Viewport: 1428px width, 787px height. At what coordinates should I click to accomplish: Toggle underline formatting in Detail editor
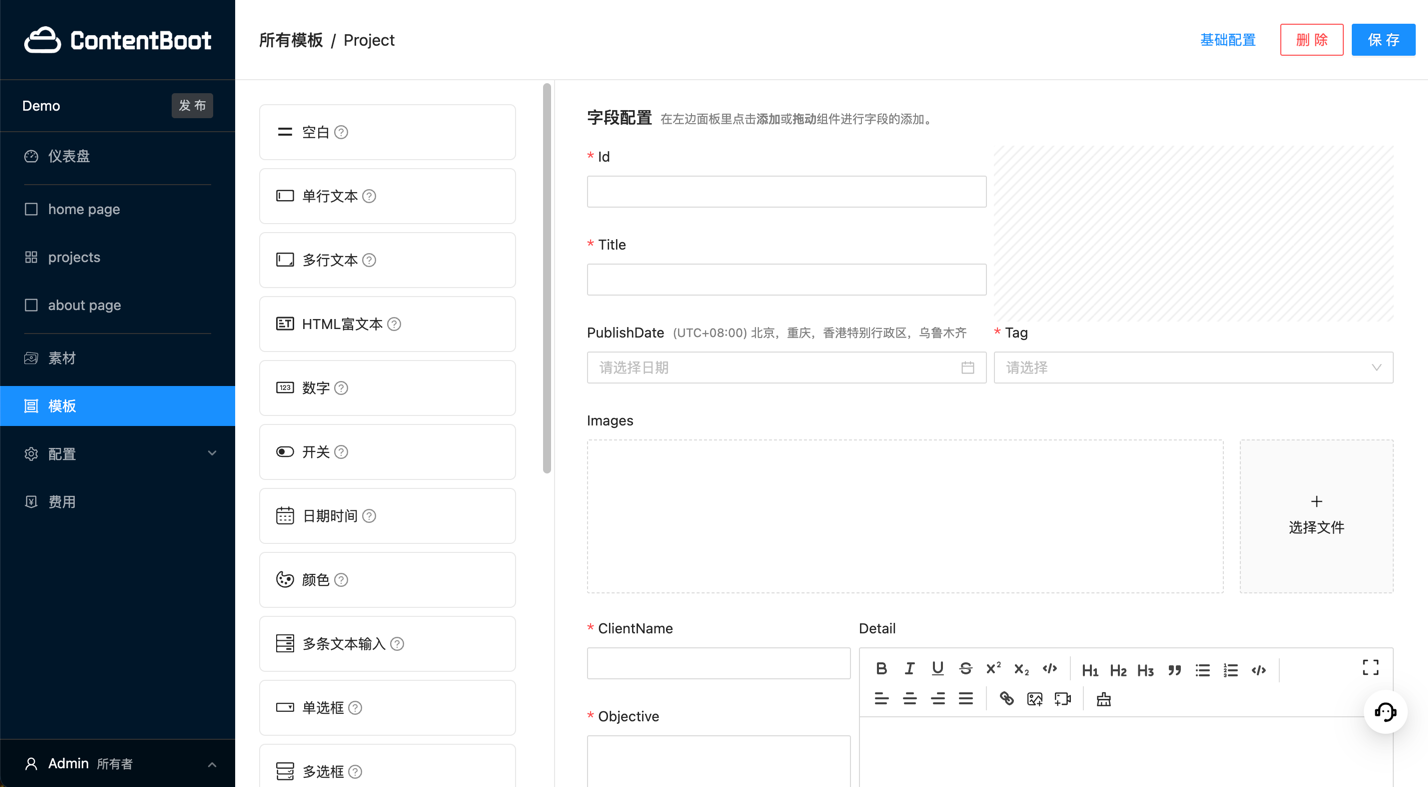(x=937, y=669)
